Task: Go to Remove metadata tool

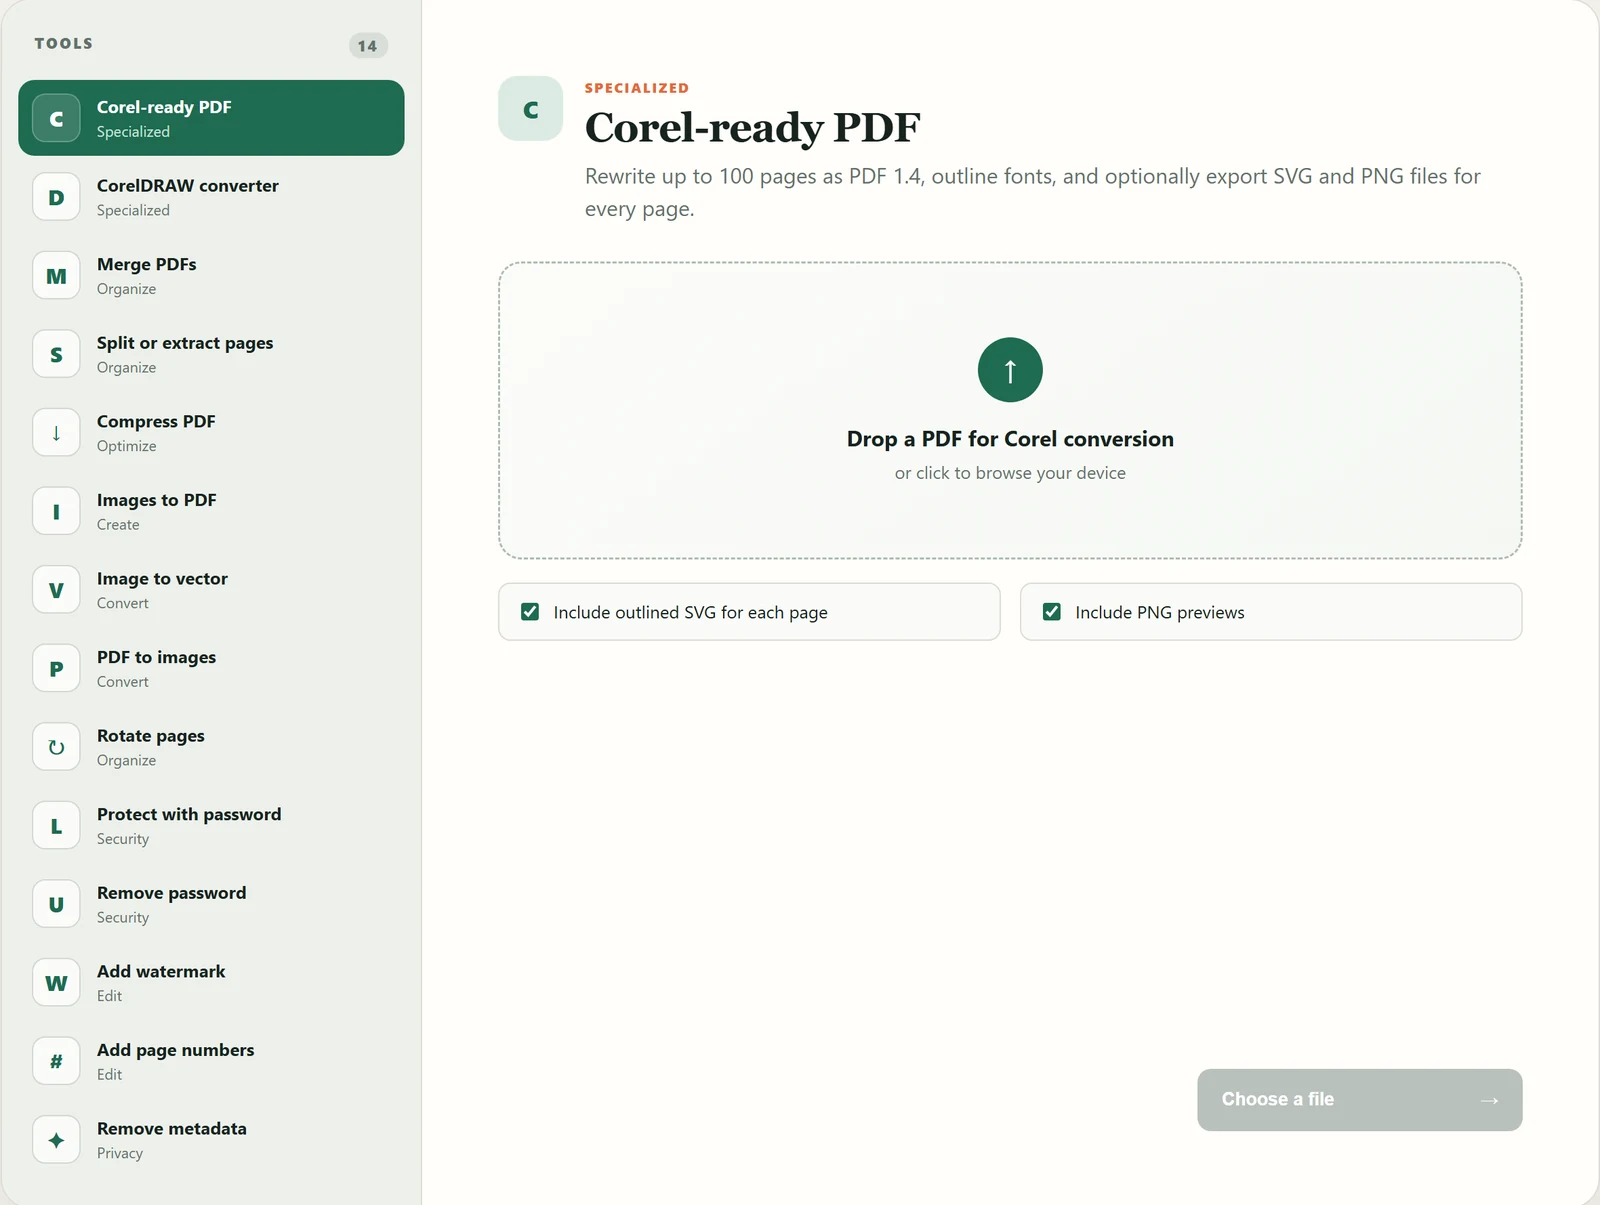Action: point(211,1140)
